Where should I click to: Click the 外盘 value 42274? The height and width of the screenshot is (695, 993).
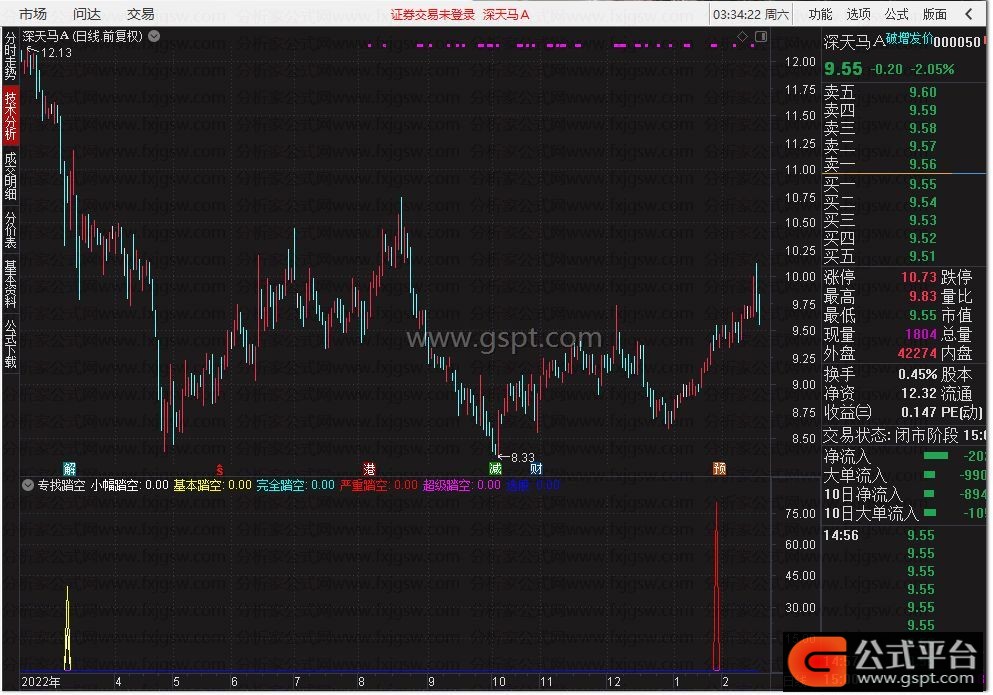point(917,354)
